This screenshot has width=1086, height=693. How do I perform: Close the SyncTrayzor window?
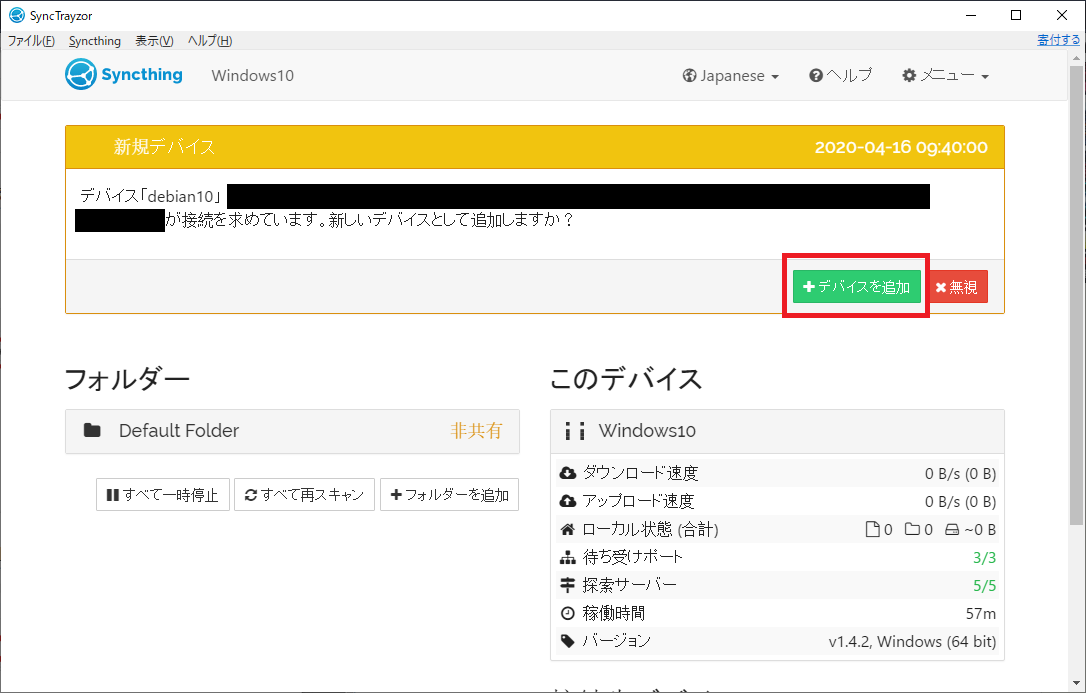pyautogui.click(x=1062, y=15)
